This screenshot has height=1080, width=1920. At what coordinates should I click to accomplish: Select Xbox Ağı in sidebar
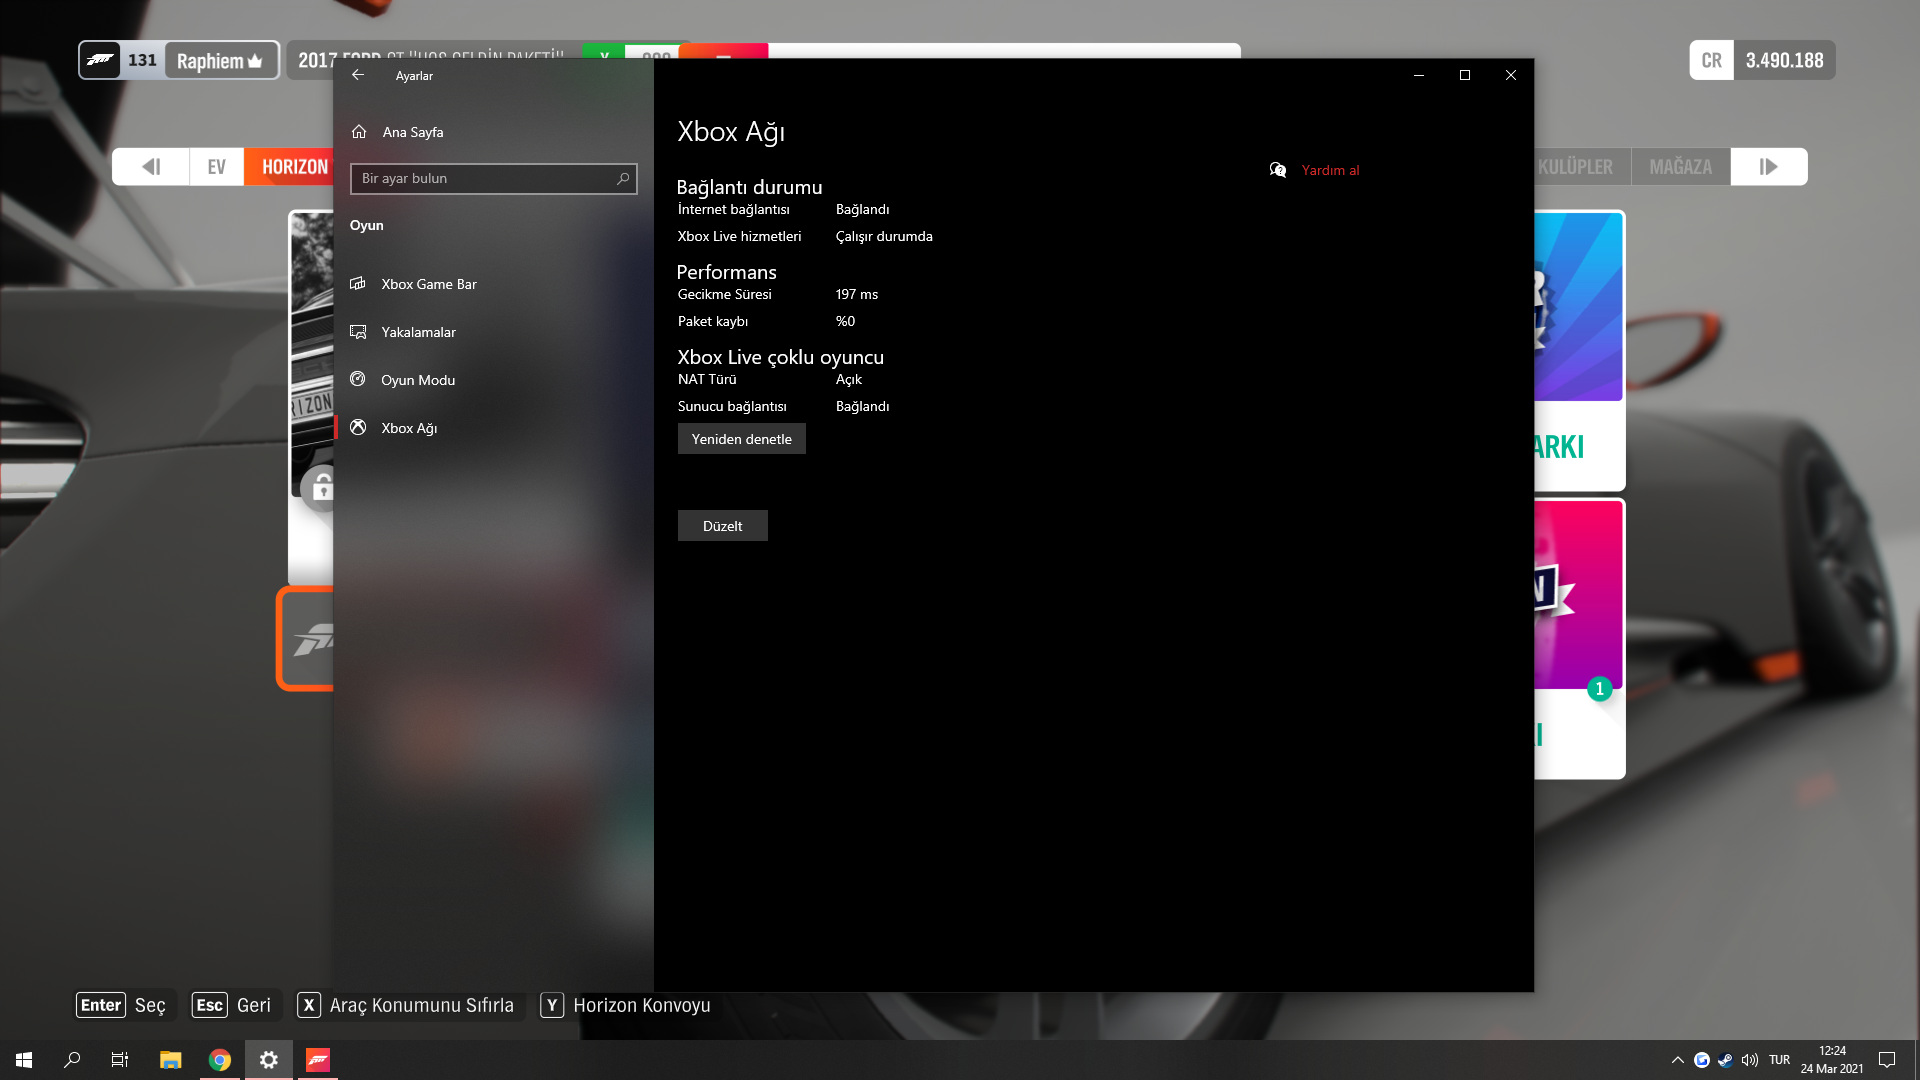409,428
